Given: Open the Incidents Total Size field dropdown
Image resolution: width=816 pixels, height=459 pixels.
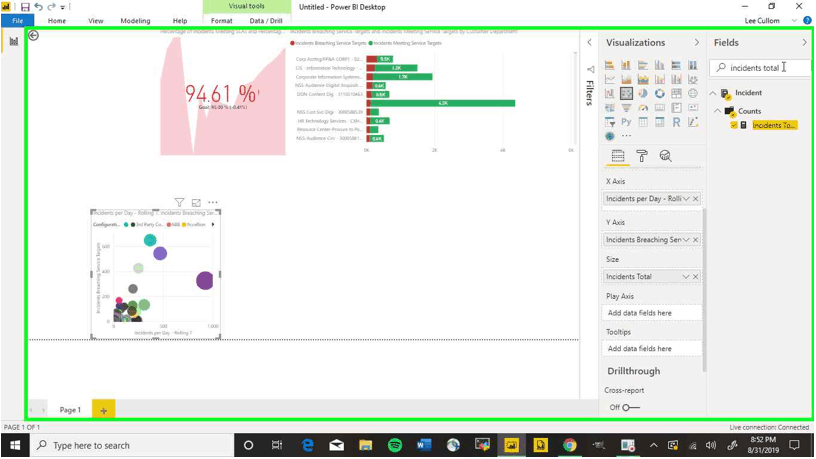Looking at the screenshot, I should 686,276.
